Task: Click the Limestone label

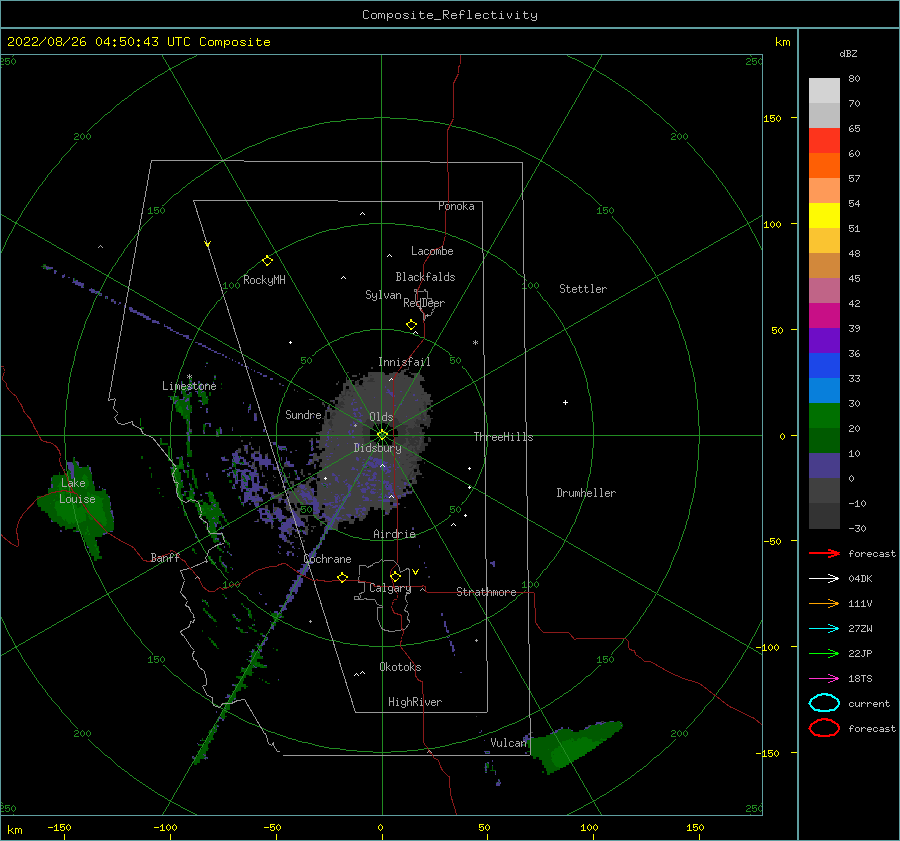Action: pyautogui.click(x=189, y=386)
